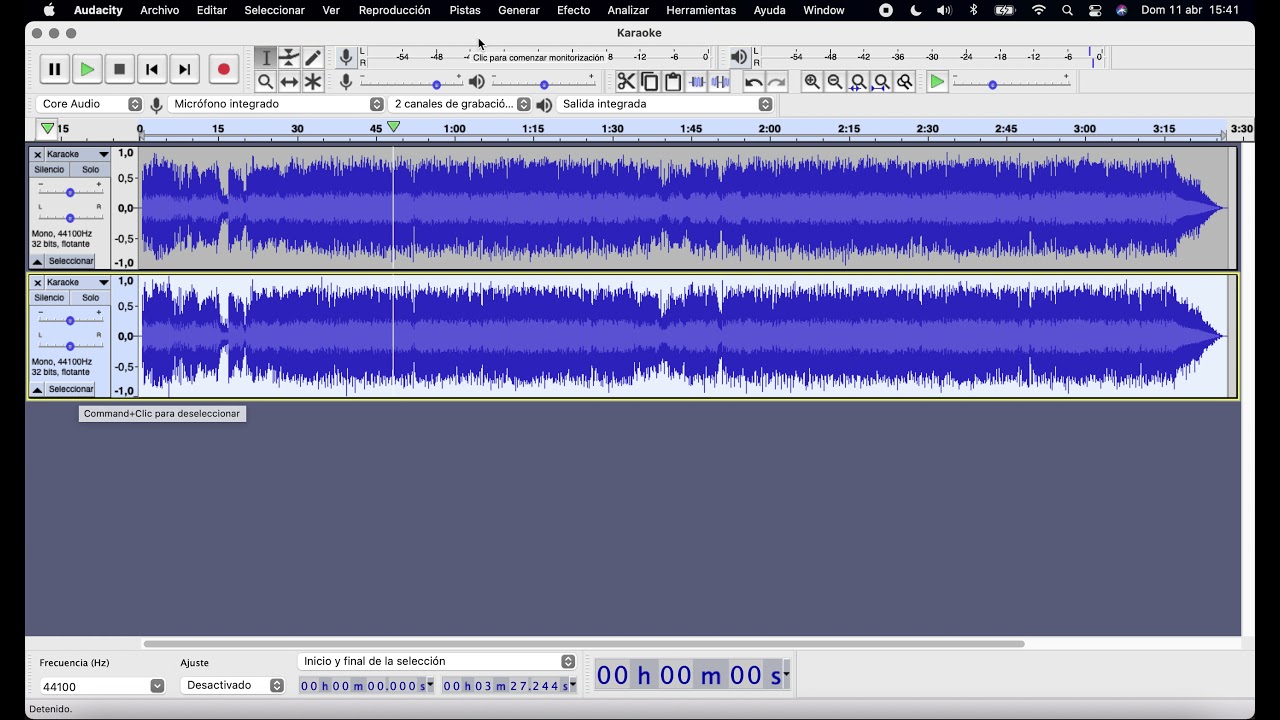
Task: Skip to start of the project
Action: (152, 69)
